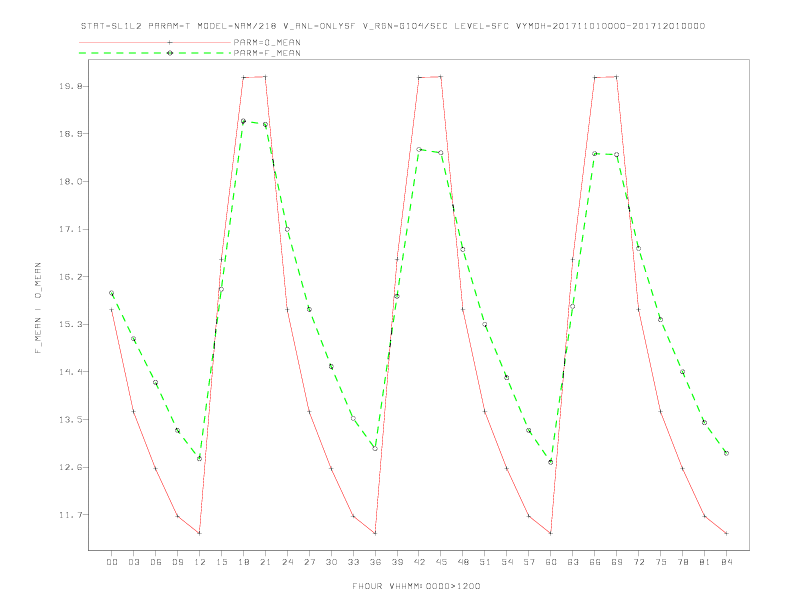Click the 13.5 y-axis tick label
This screenshot has width=792, height=612.
coord(70,420)
